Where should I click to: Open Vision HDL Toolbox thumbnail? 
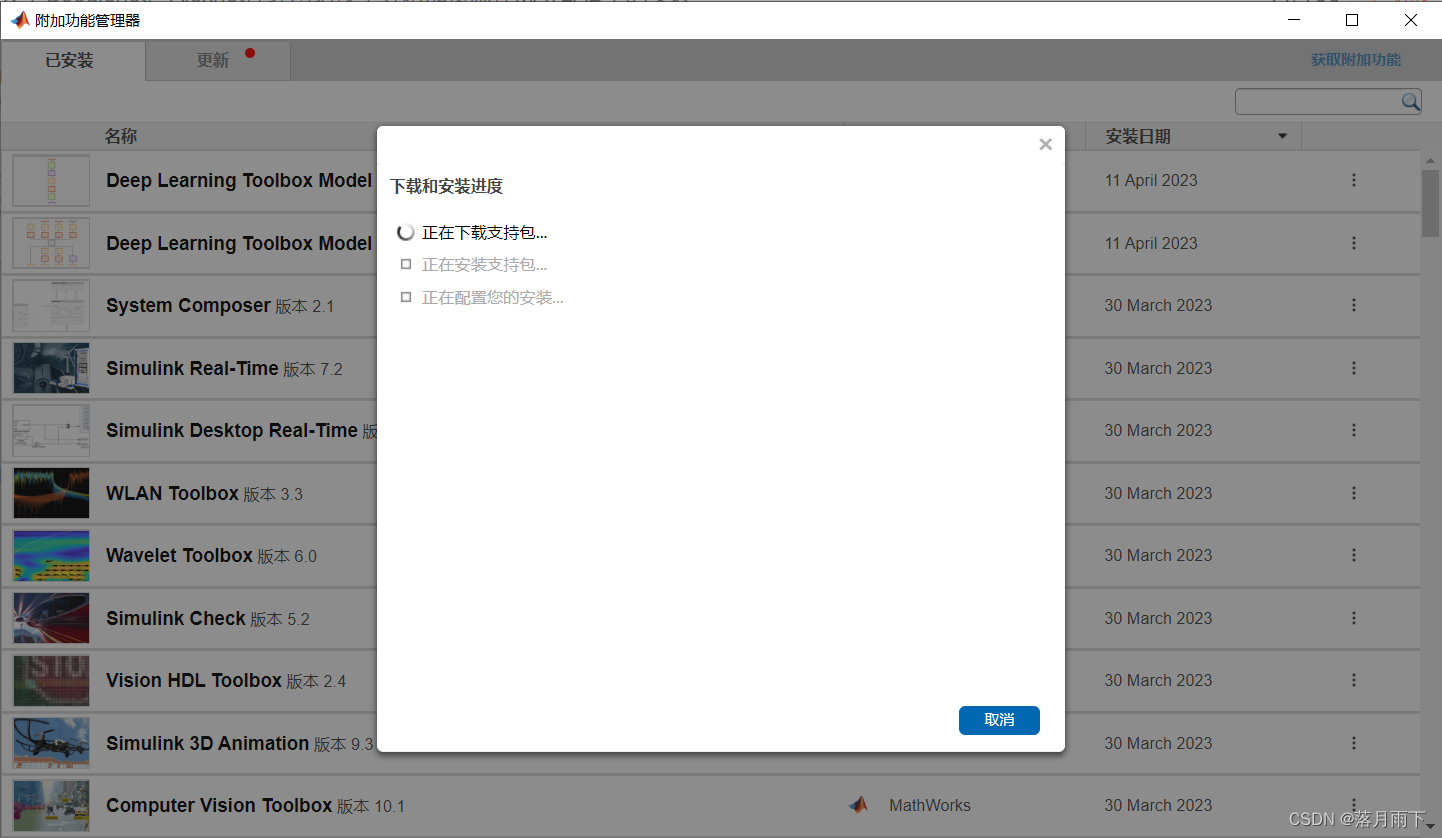51,681
